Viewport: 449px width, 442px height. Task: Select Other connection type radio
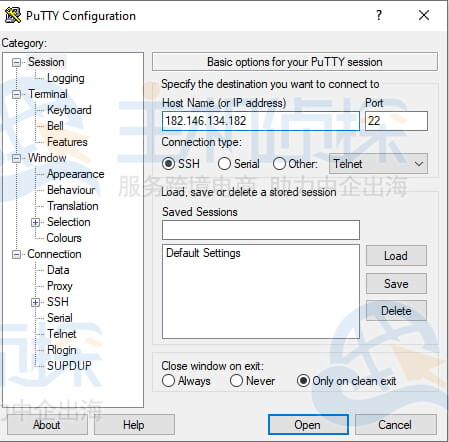(279, 164)
